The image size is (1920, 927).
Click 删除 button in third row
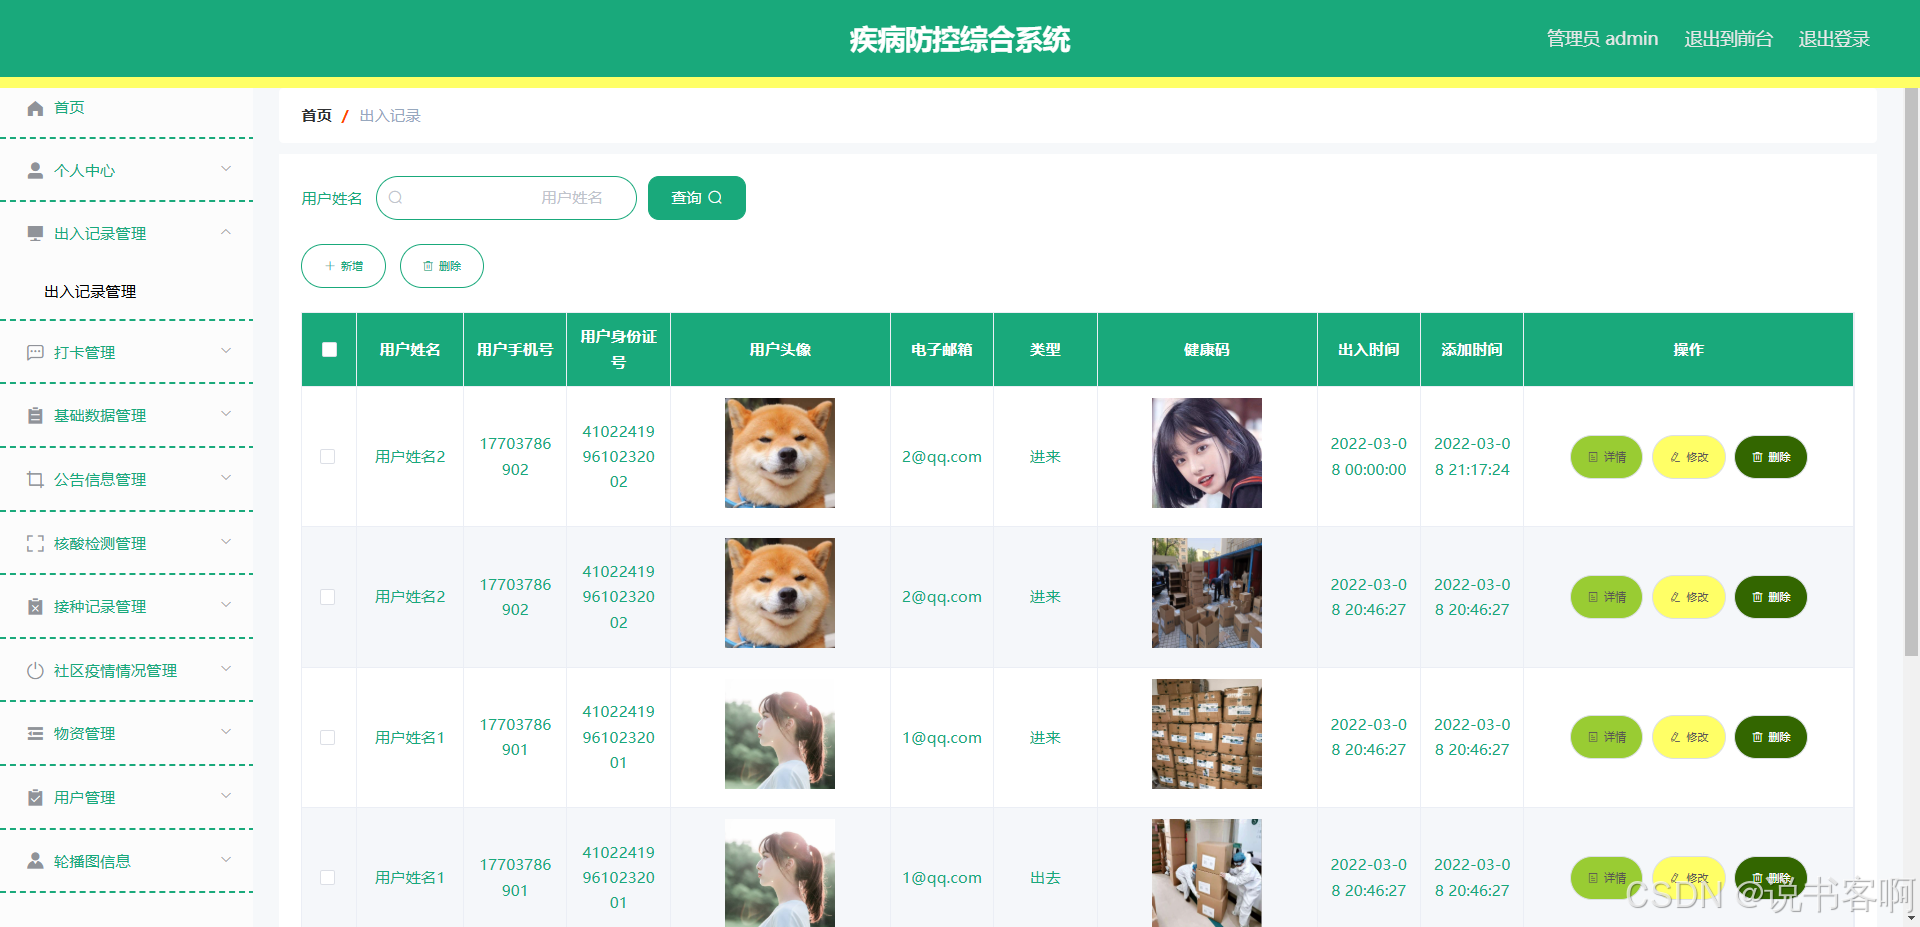click(1771, 737)
